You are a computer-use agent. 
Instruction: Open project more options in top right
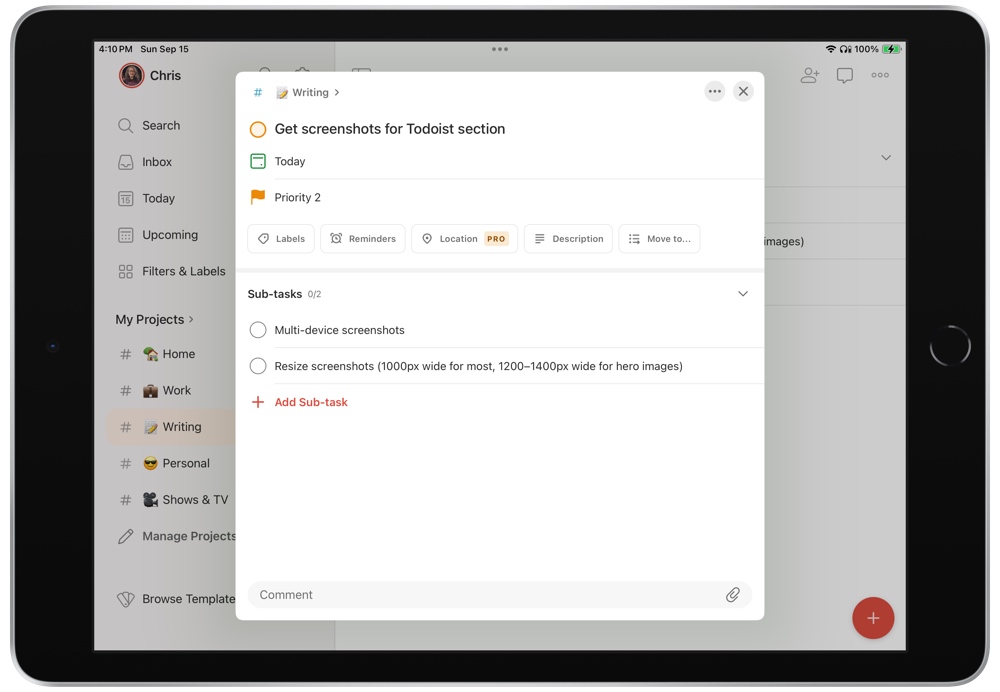[880, 75]
